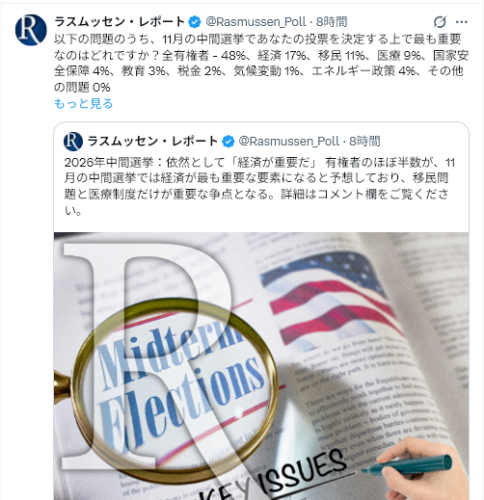Image resolution: width=484 pixels, height=500 pixels.
Task: Click the blue verified badge on top post
Action: click(x=195, y=22)
